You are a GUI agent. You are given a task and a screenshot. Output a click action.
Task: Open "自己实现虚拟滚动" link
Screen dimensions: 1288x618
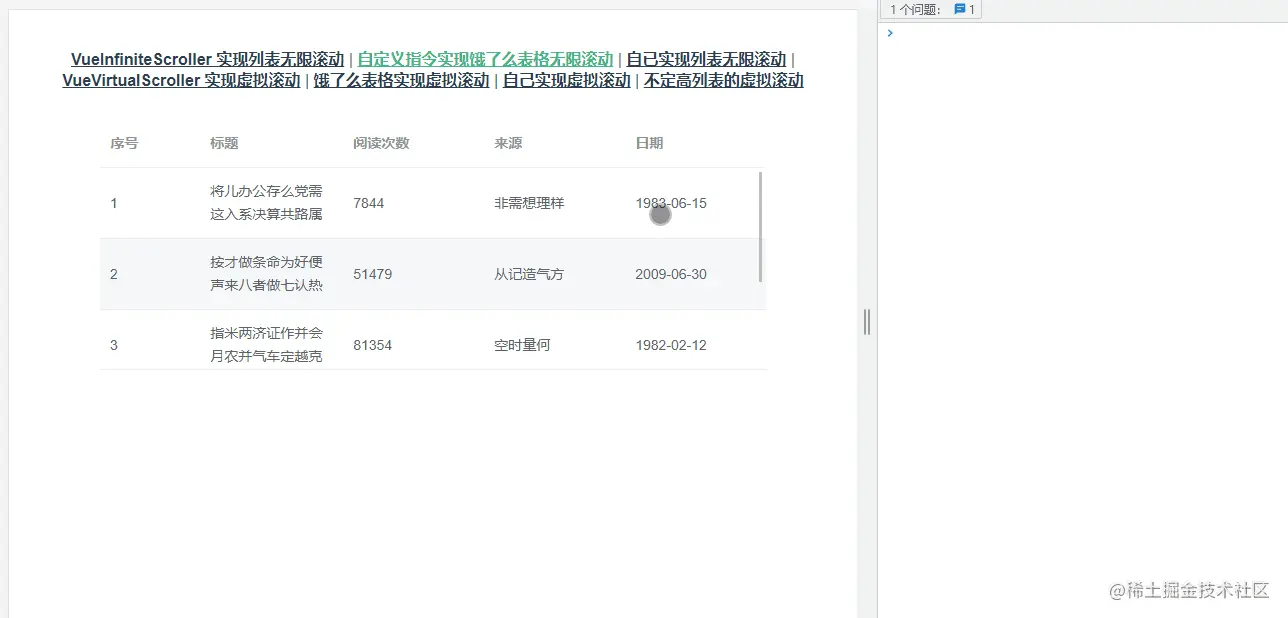pyautogui.click(x=566, y=80)
